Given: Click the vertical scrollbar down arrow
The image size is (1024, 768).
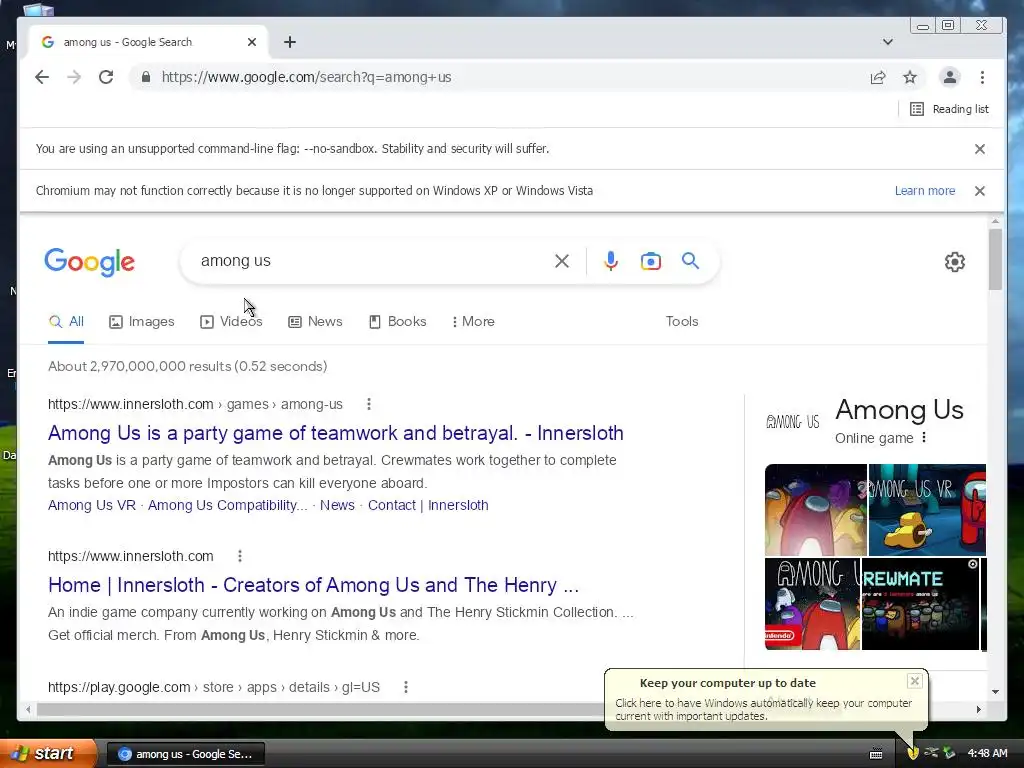Looking at the screenshot, I should (x=995, y=692).
